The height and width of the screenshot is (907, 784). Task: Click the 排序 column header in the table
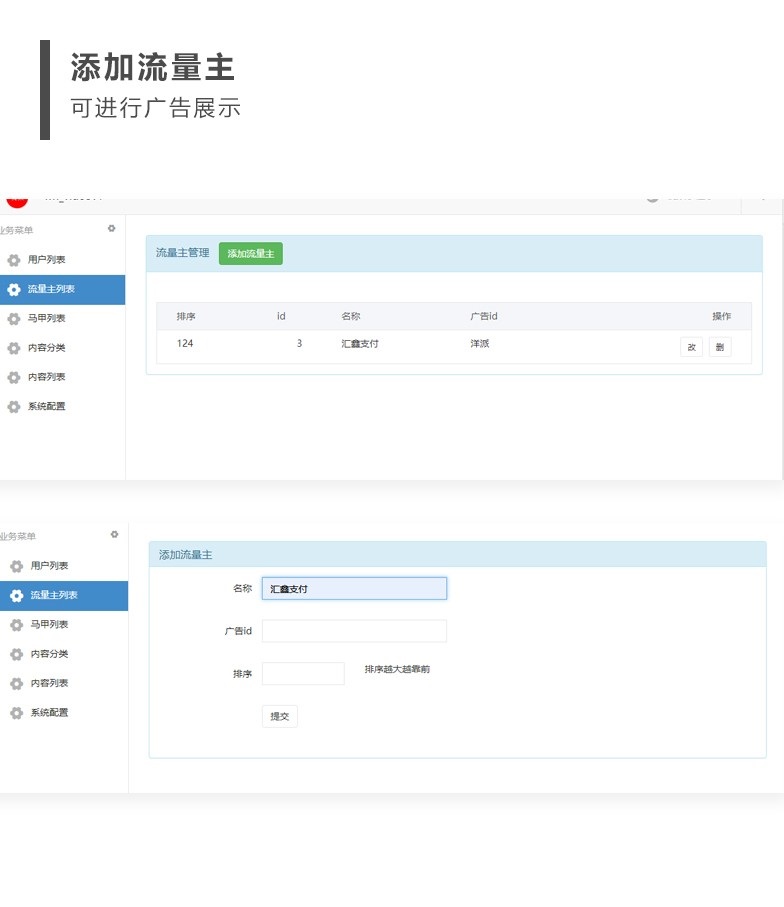click(186, 316)
